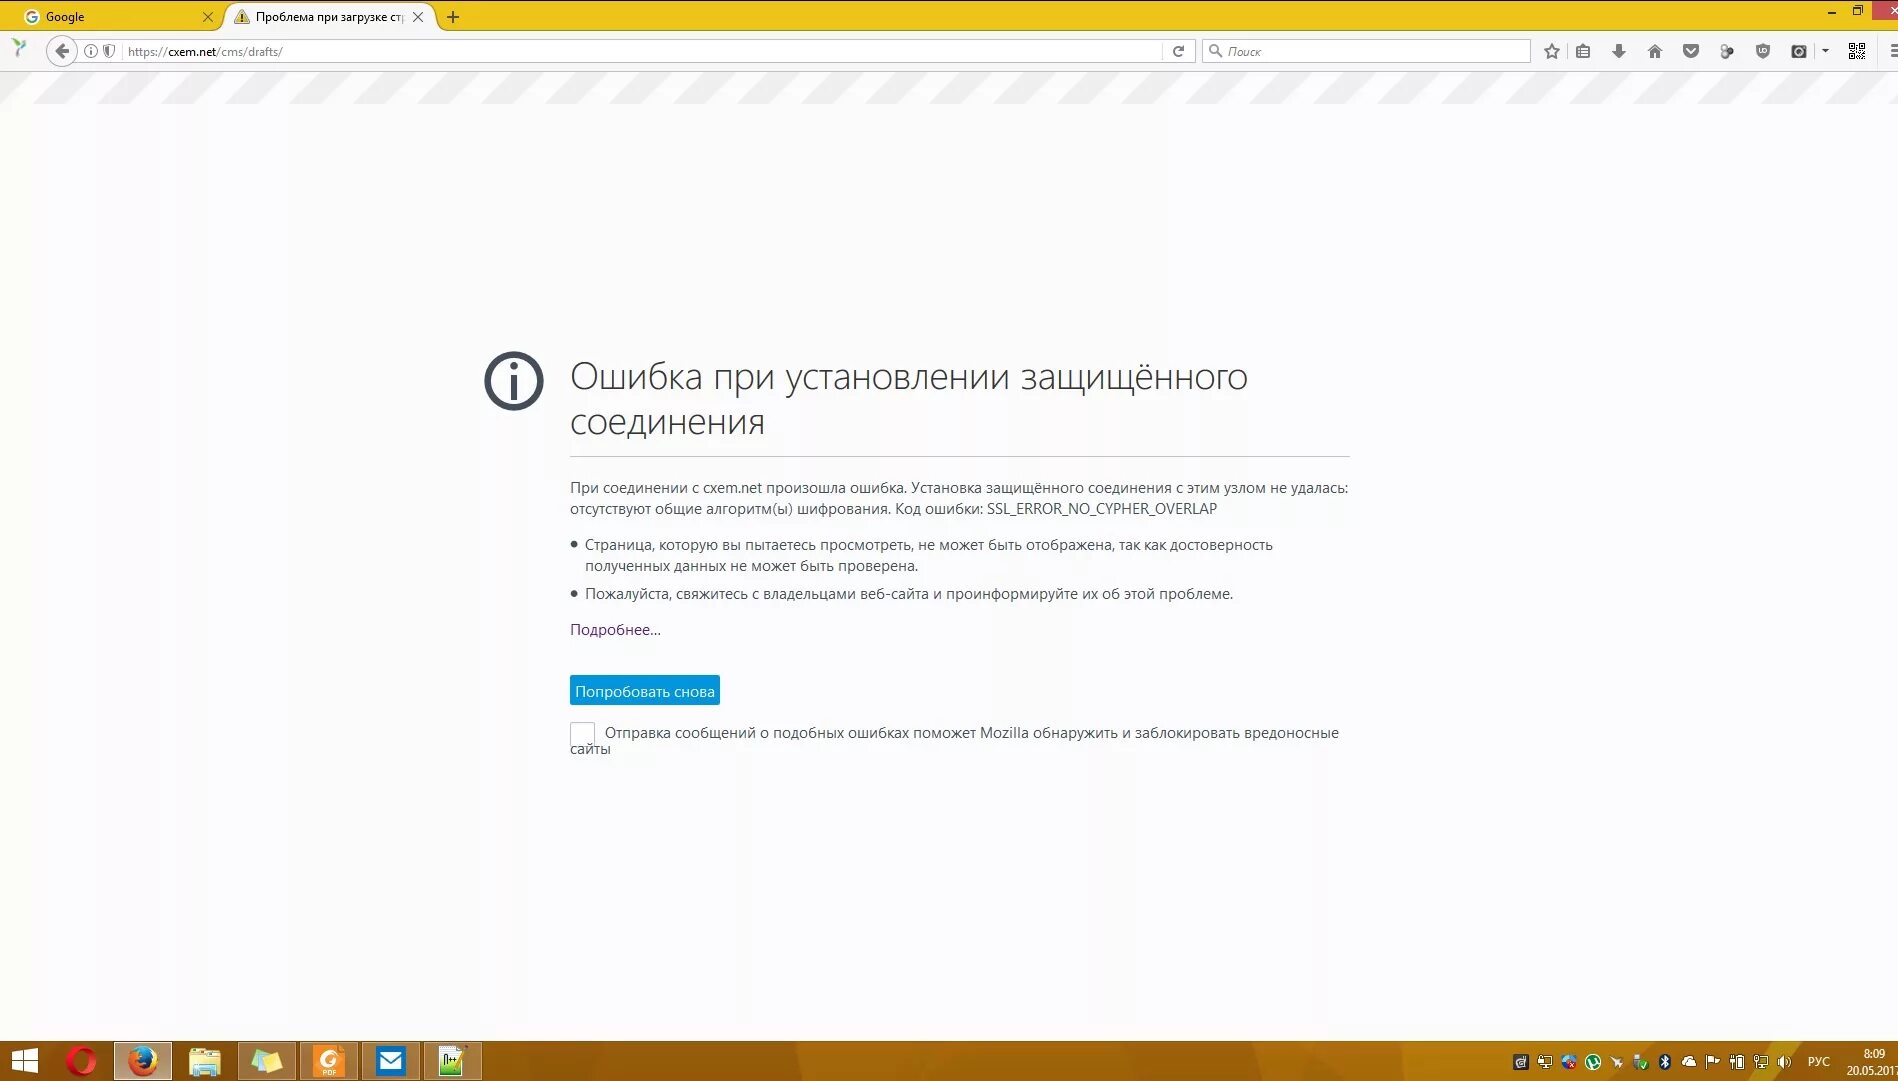Image resolution: width=1898 pixels, height=1081 pixels.
Task: Open the uTorrent tray icon
Action: (x=1593, y=1062)
